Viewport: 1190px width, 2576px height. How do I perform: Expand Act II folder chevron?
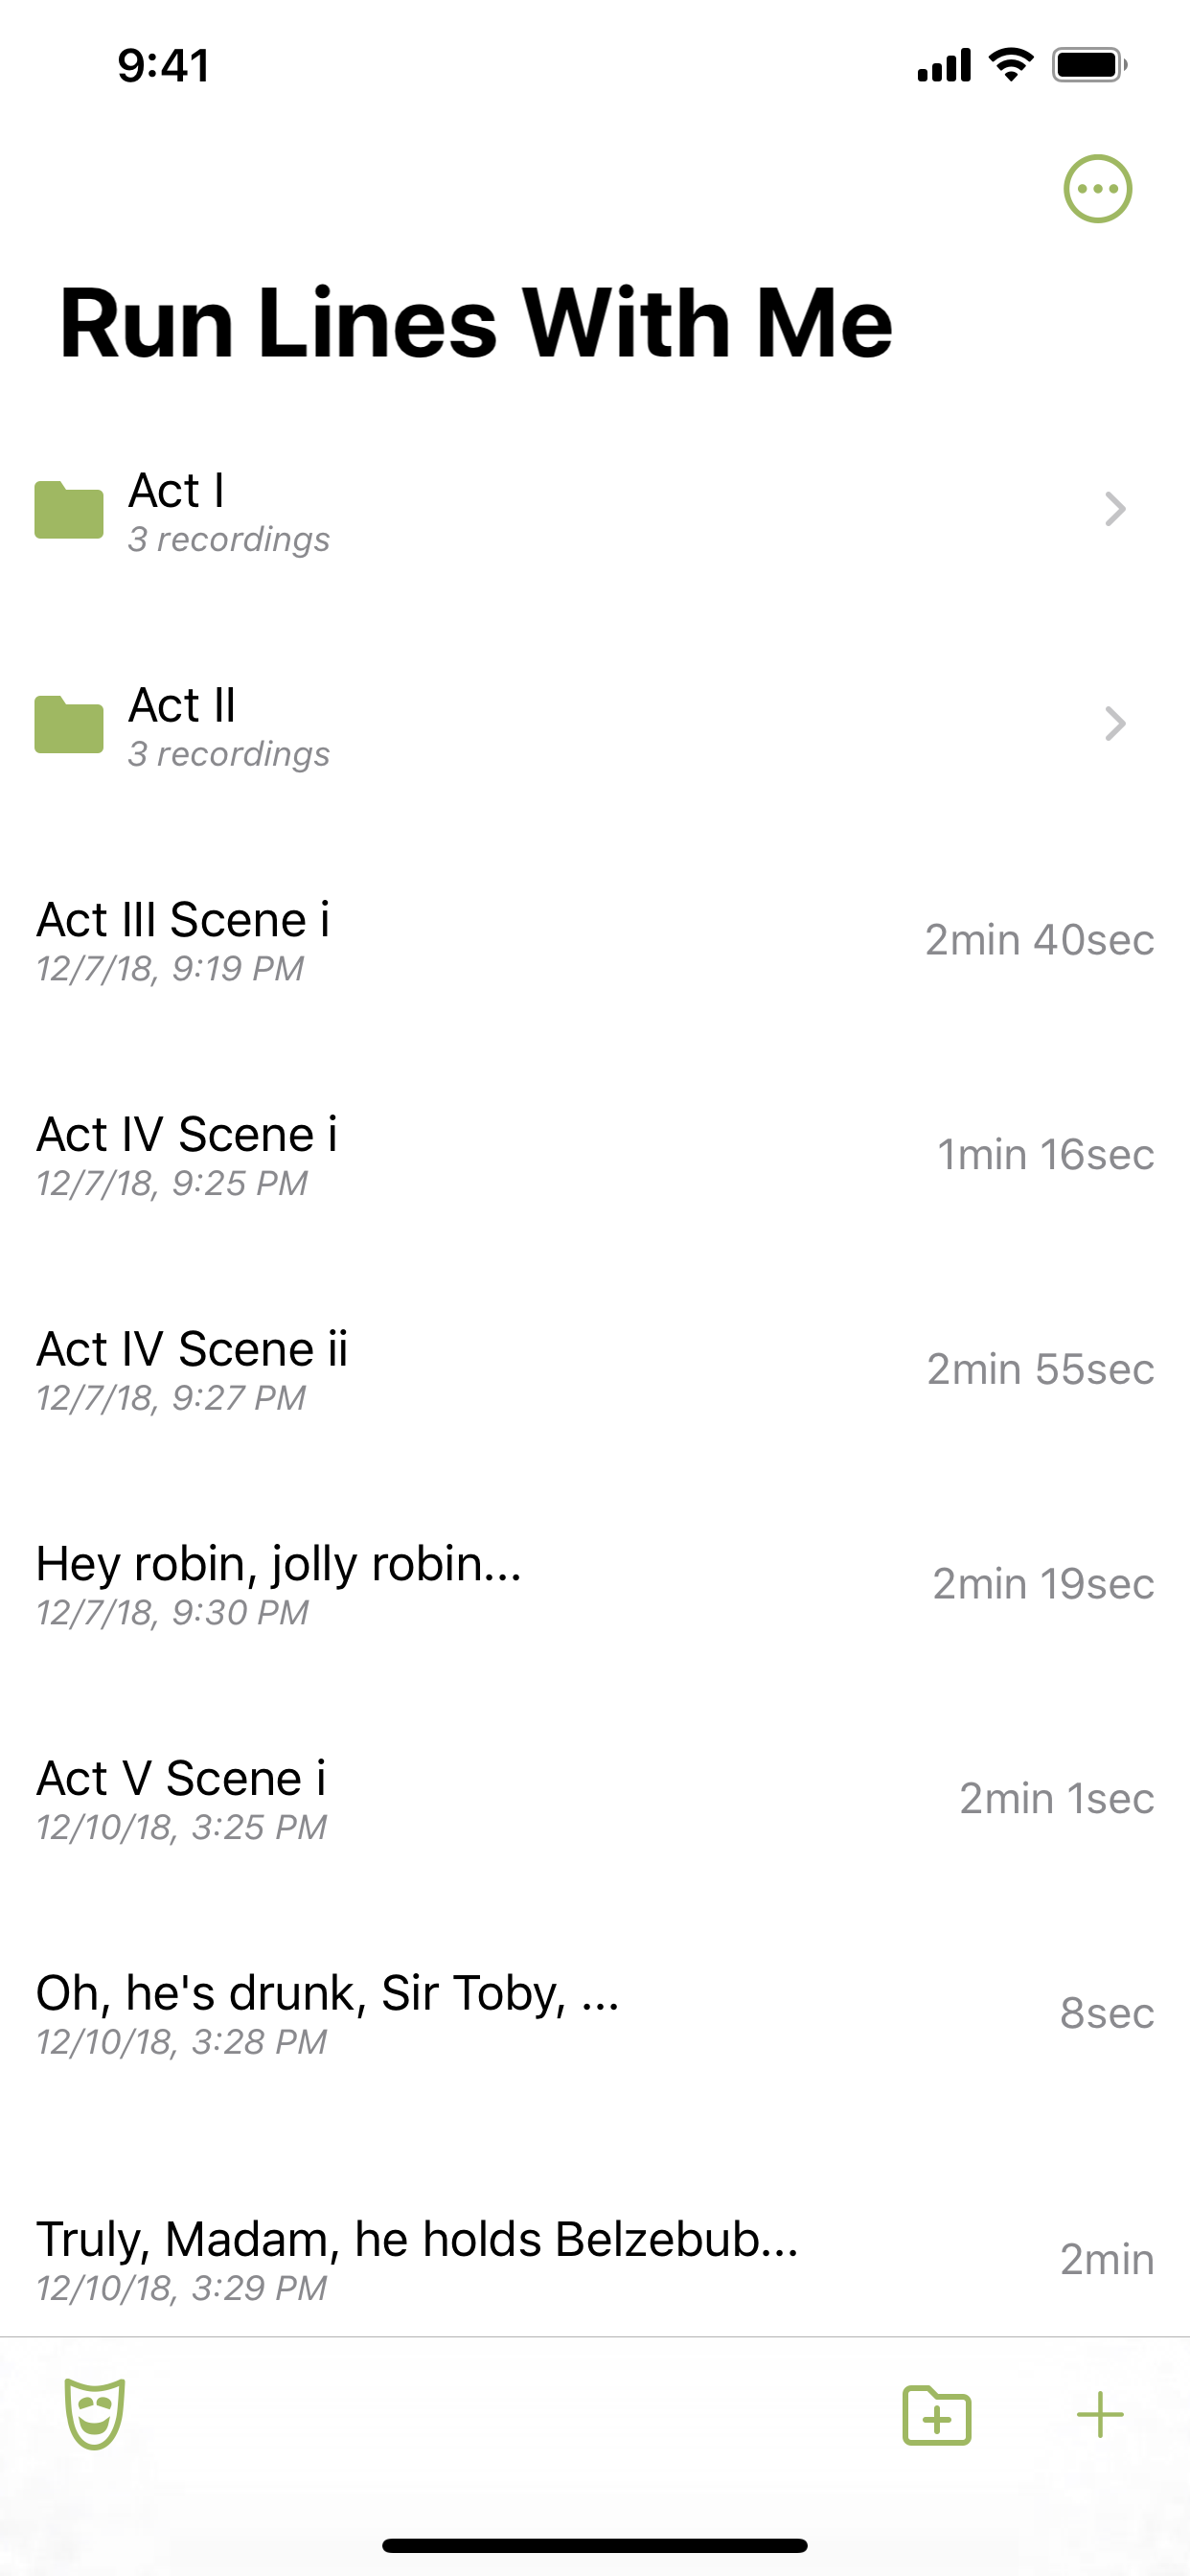[x=1115, y=723]
